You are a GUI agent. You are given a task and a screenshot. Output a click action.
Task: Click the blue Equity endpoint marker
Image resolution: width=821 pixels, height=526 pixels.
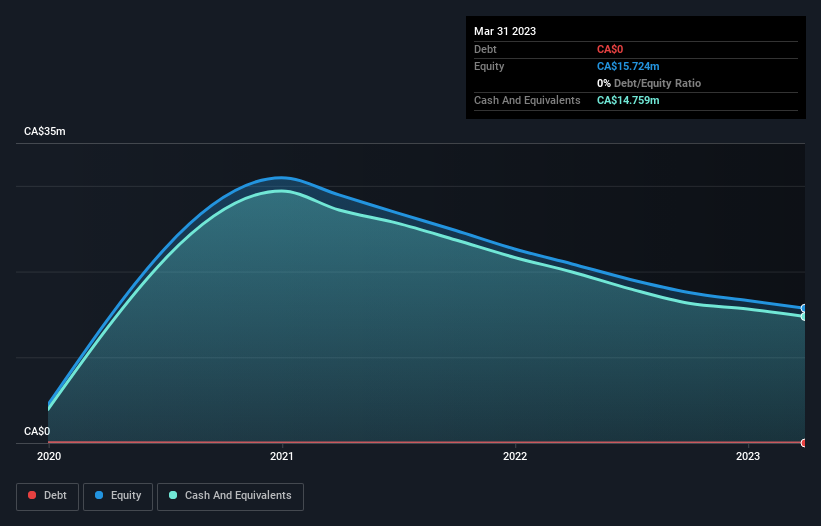[804, 308]
